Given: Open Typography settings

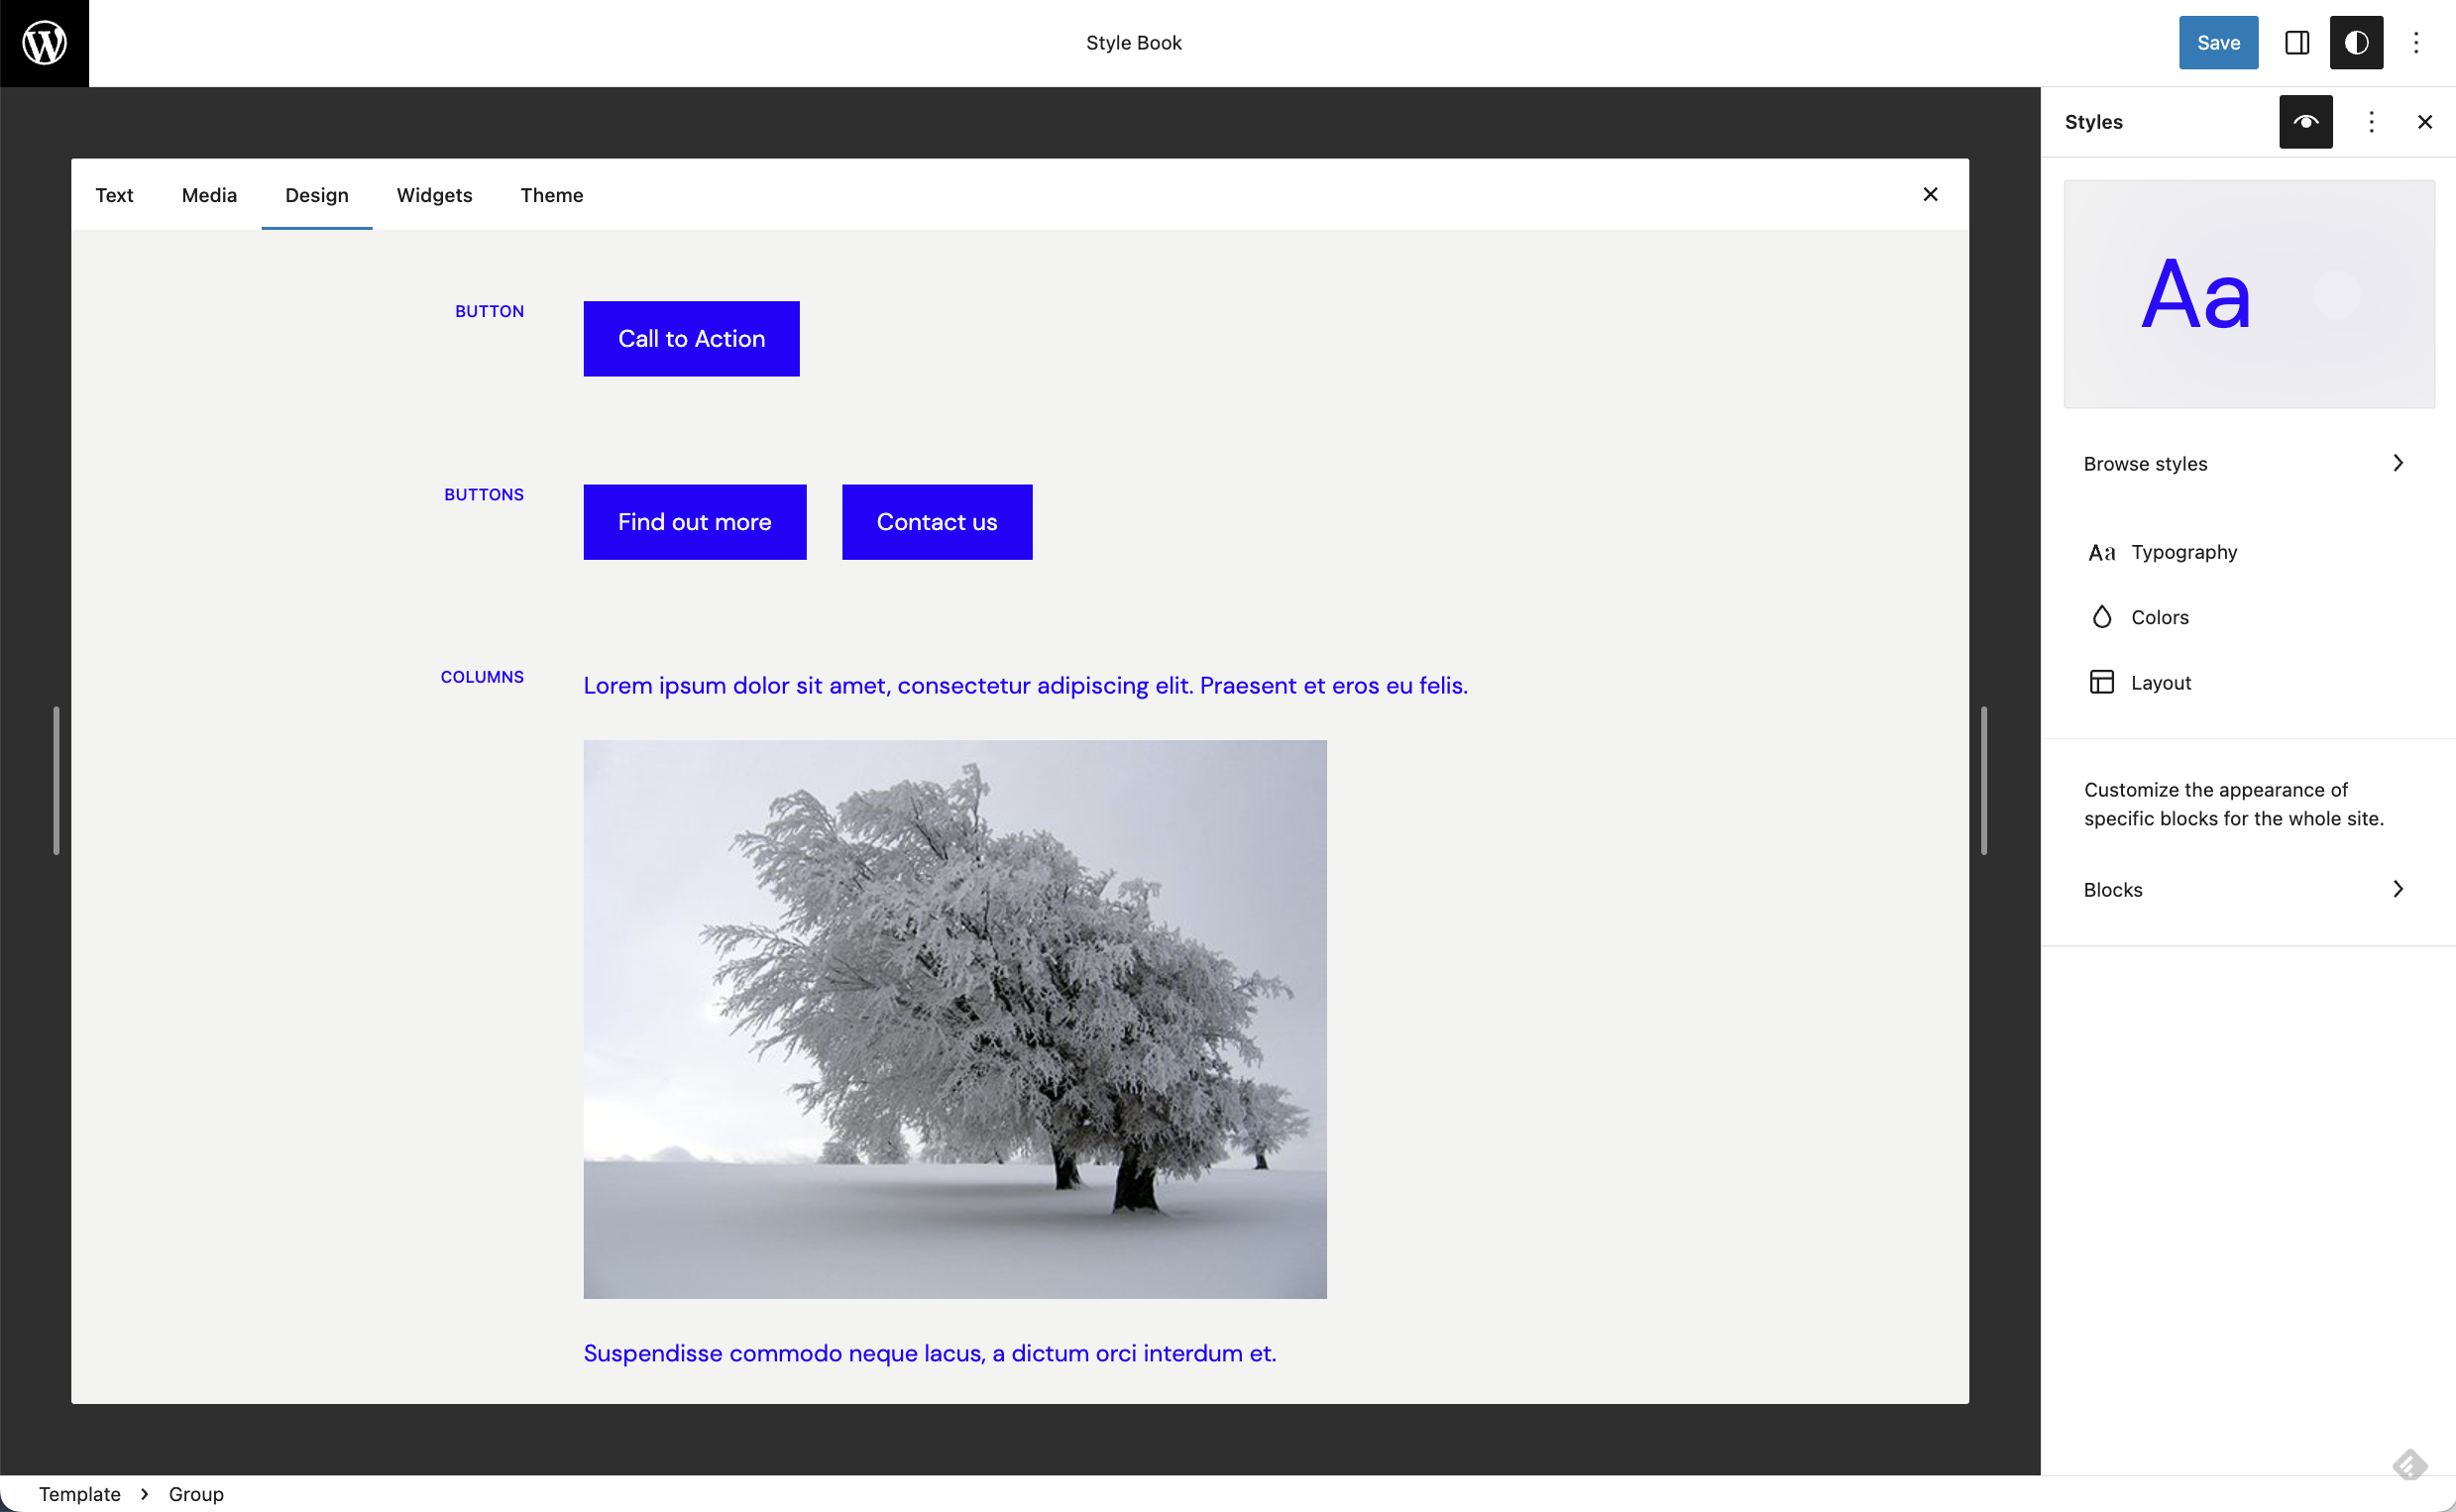Looking at the screenshot, I should 2248,553.
